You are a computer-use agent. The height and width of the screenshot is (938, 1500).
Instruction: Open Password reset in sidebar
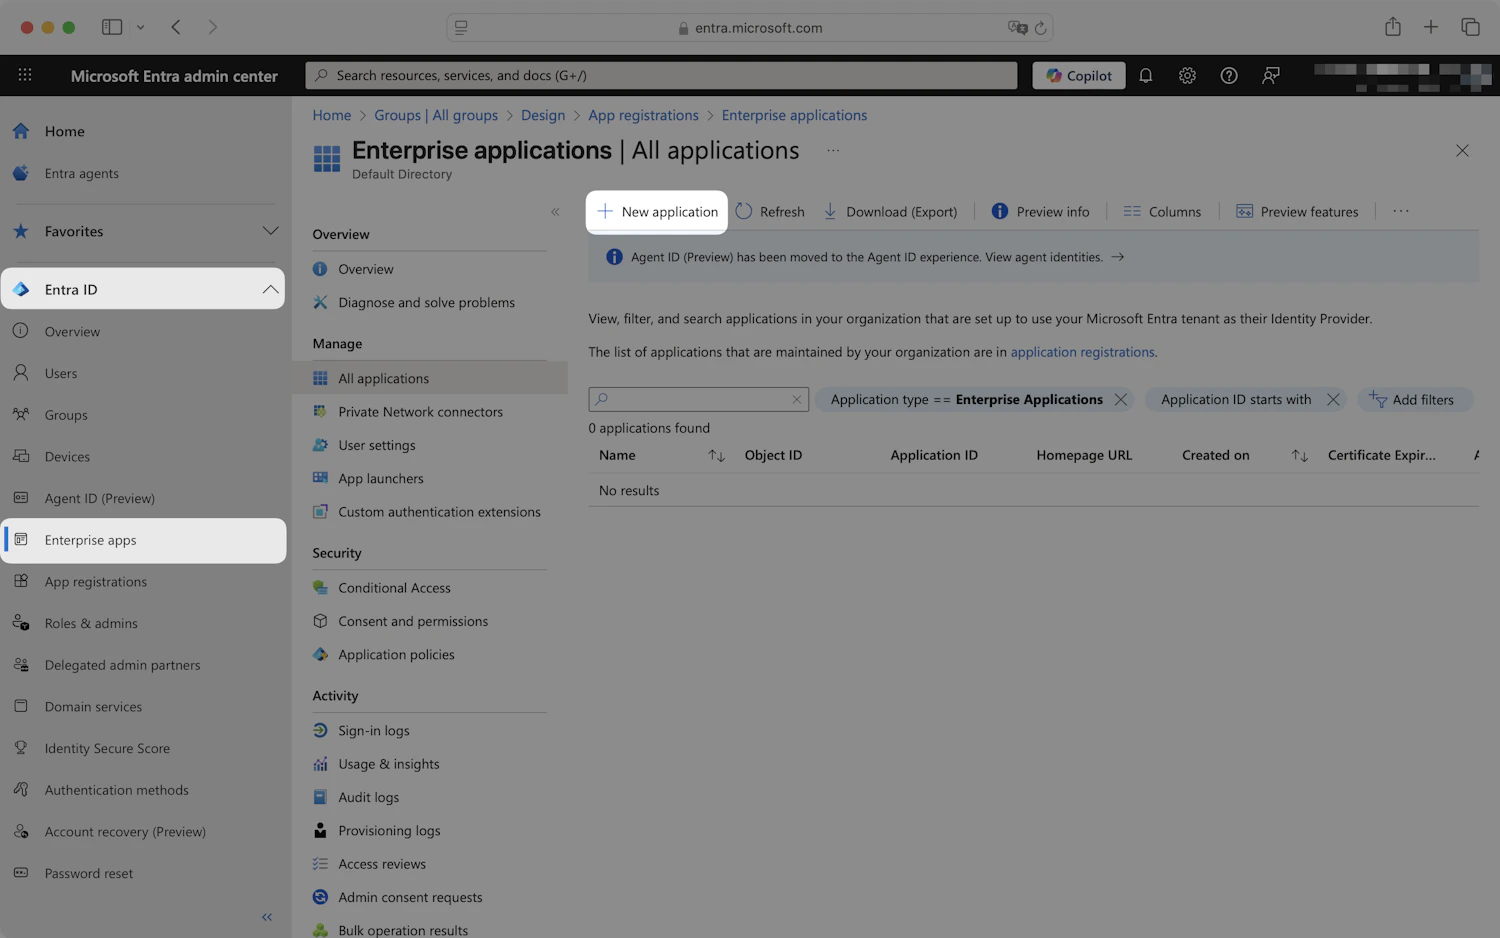[88, 873]
